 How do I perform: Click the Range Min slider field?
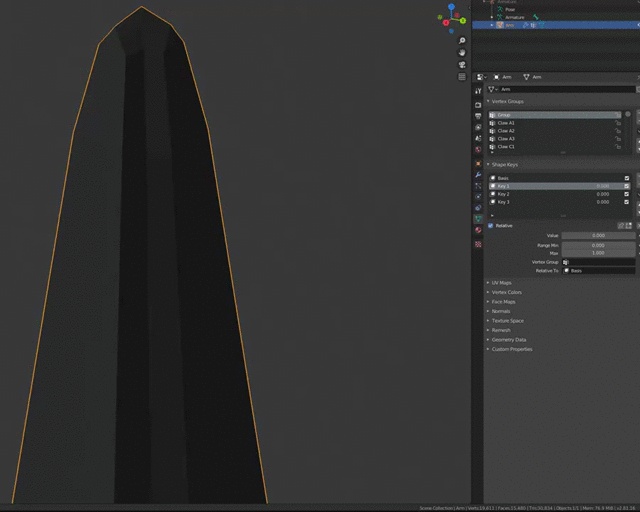[598, 245]
